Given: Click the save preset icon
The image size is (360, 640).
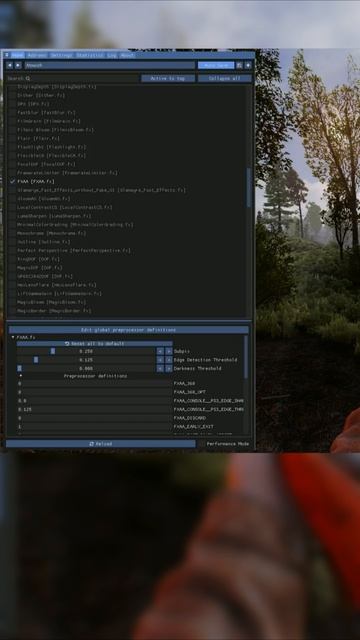Looking at the screenshot, I should (240, 65).
